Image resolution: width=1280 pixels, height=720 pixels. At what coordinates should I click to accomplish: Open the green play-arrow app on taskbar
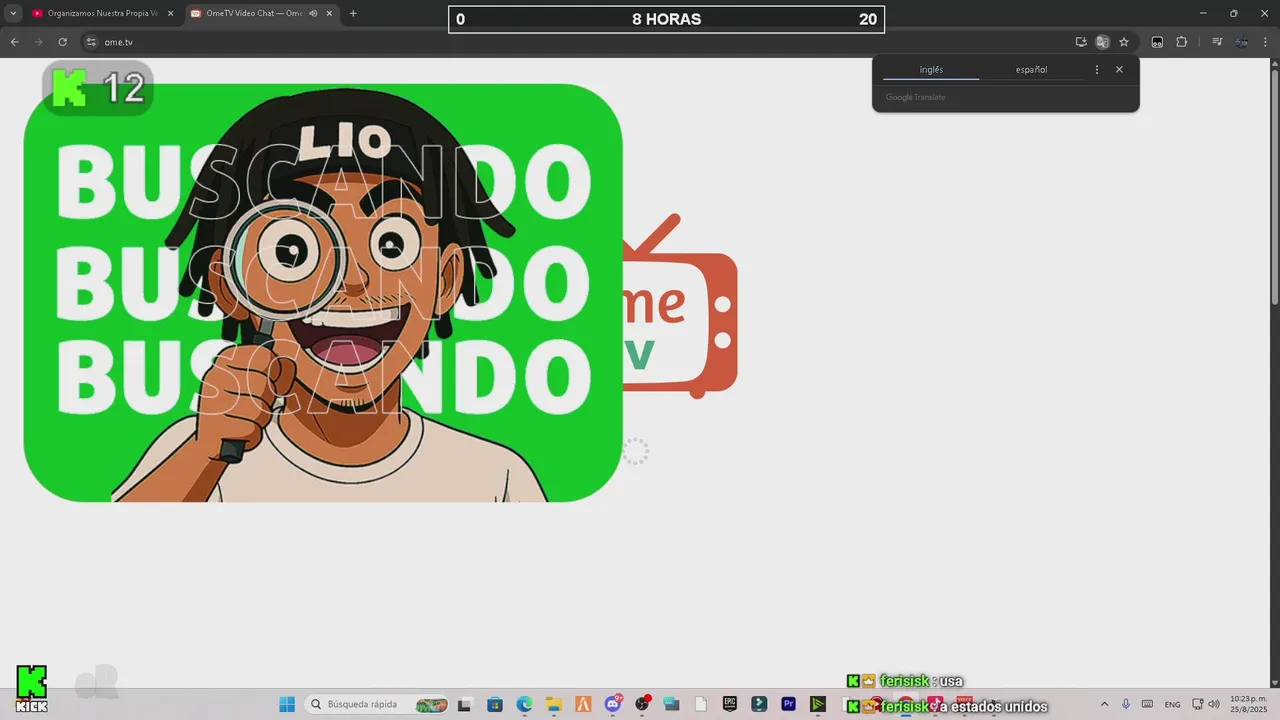[x=818, y=704]
